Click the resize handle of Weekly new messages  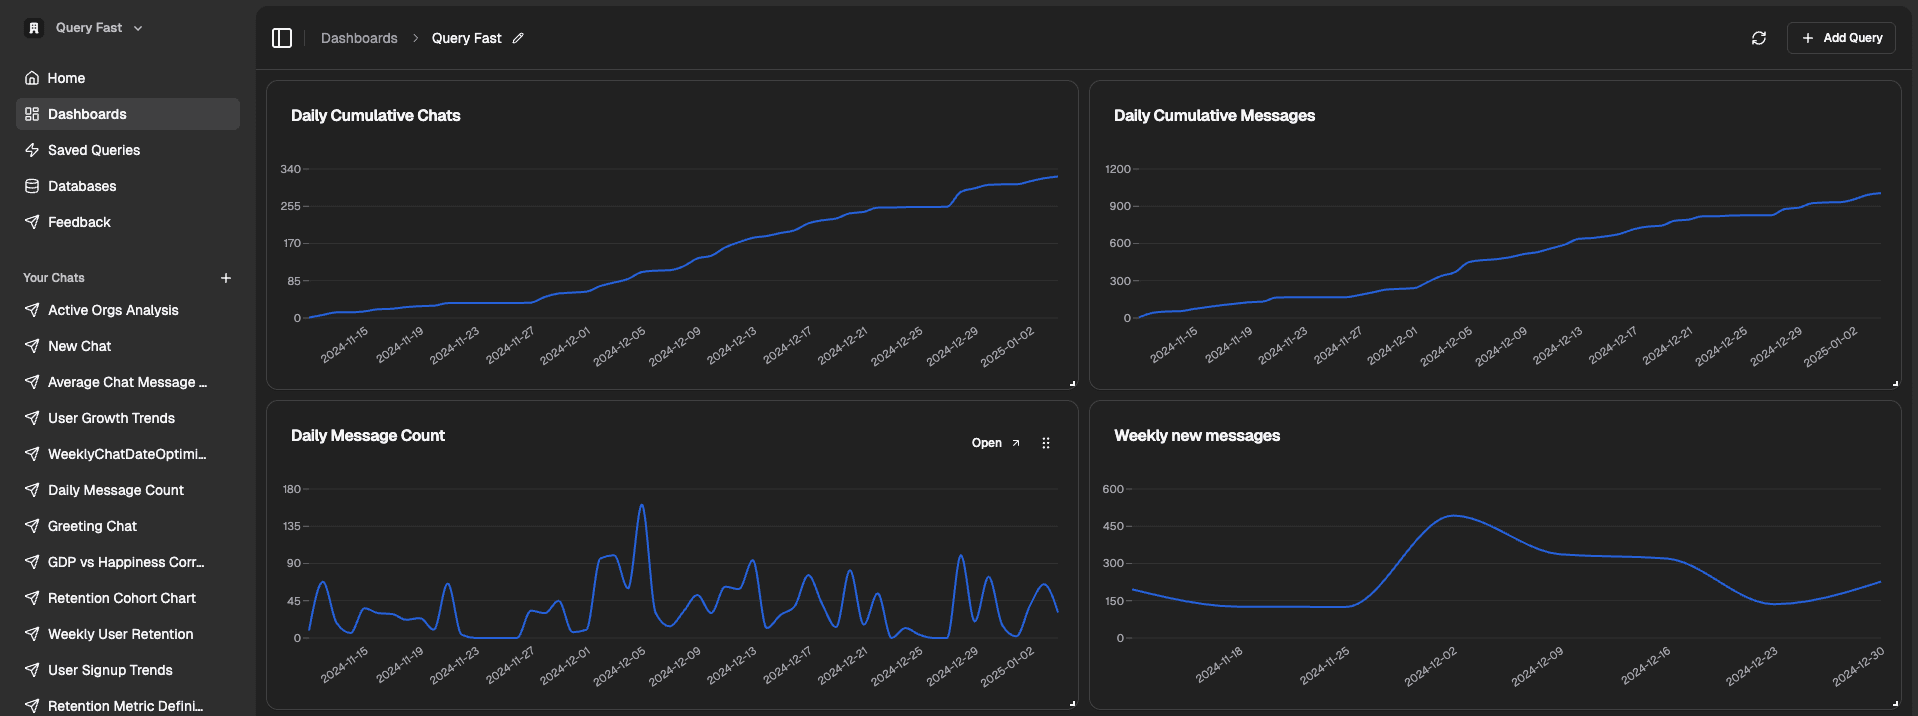tap(1895, 703)
